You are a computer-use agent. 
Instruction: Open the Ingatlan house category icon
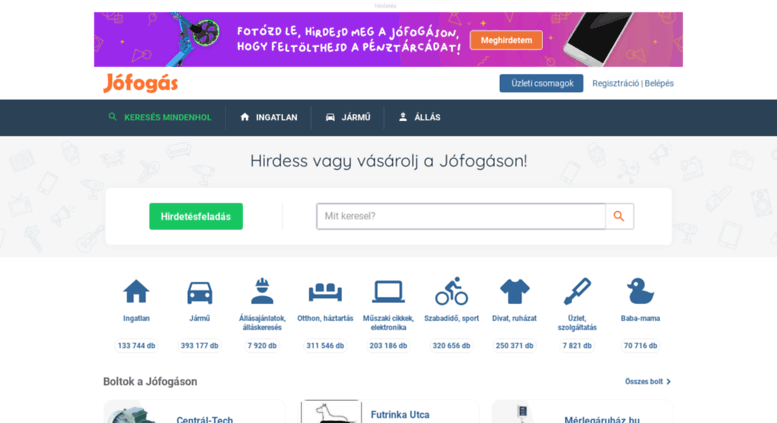pos(136,291)
